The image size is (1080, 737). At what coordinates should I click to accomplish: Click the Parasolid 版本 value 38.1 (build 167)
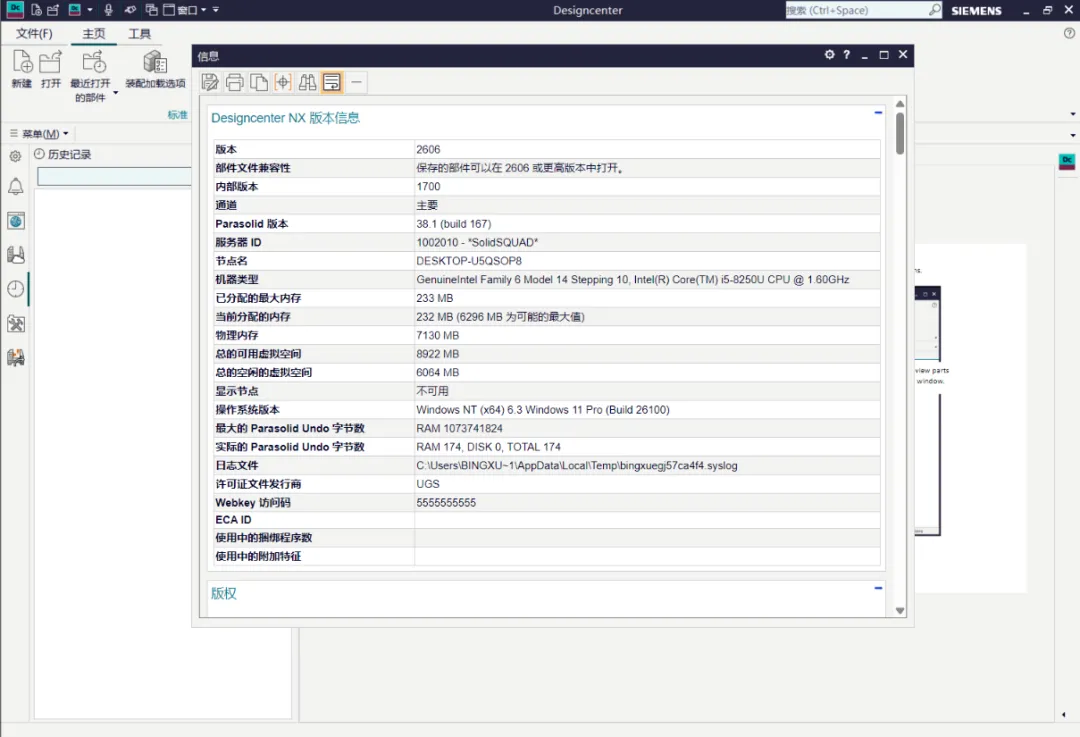[453, 224]
